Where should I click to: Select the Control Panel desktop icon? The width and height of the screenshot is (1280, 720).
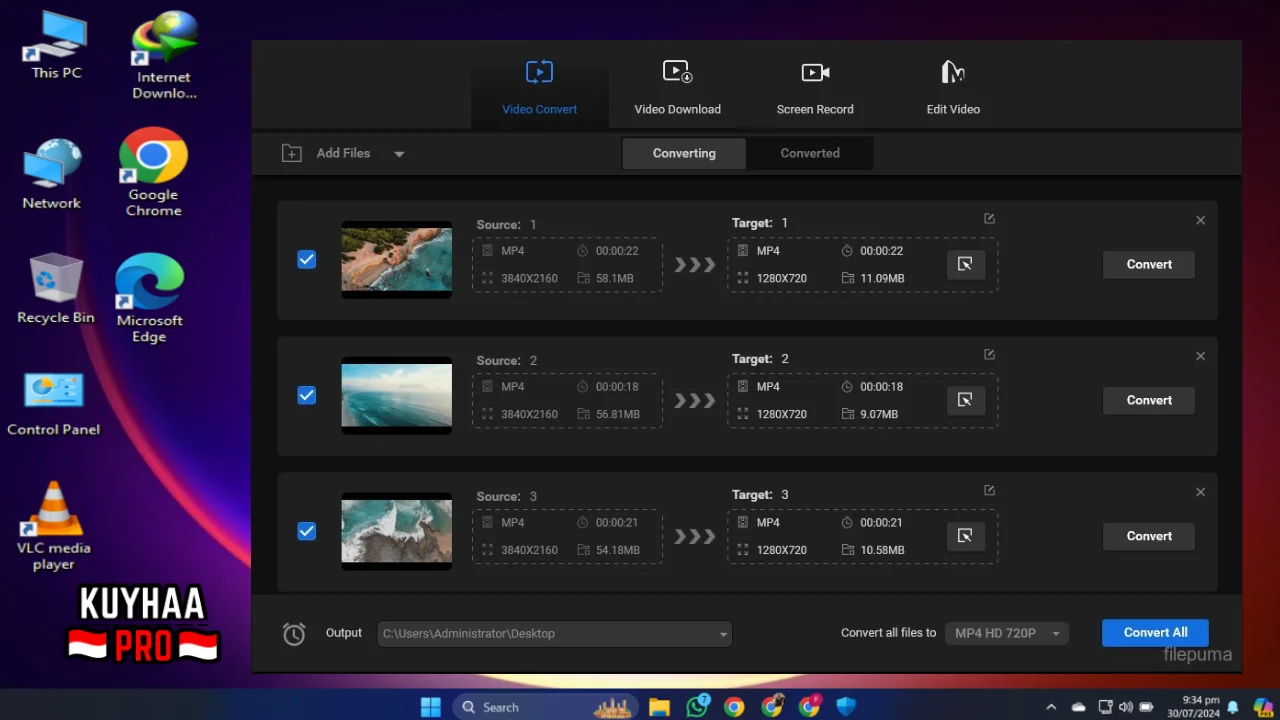(x=53, y=402)
